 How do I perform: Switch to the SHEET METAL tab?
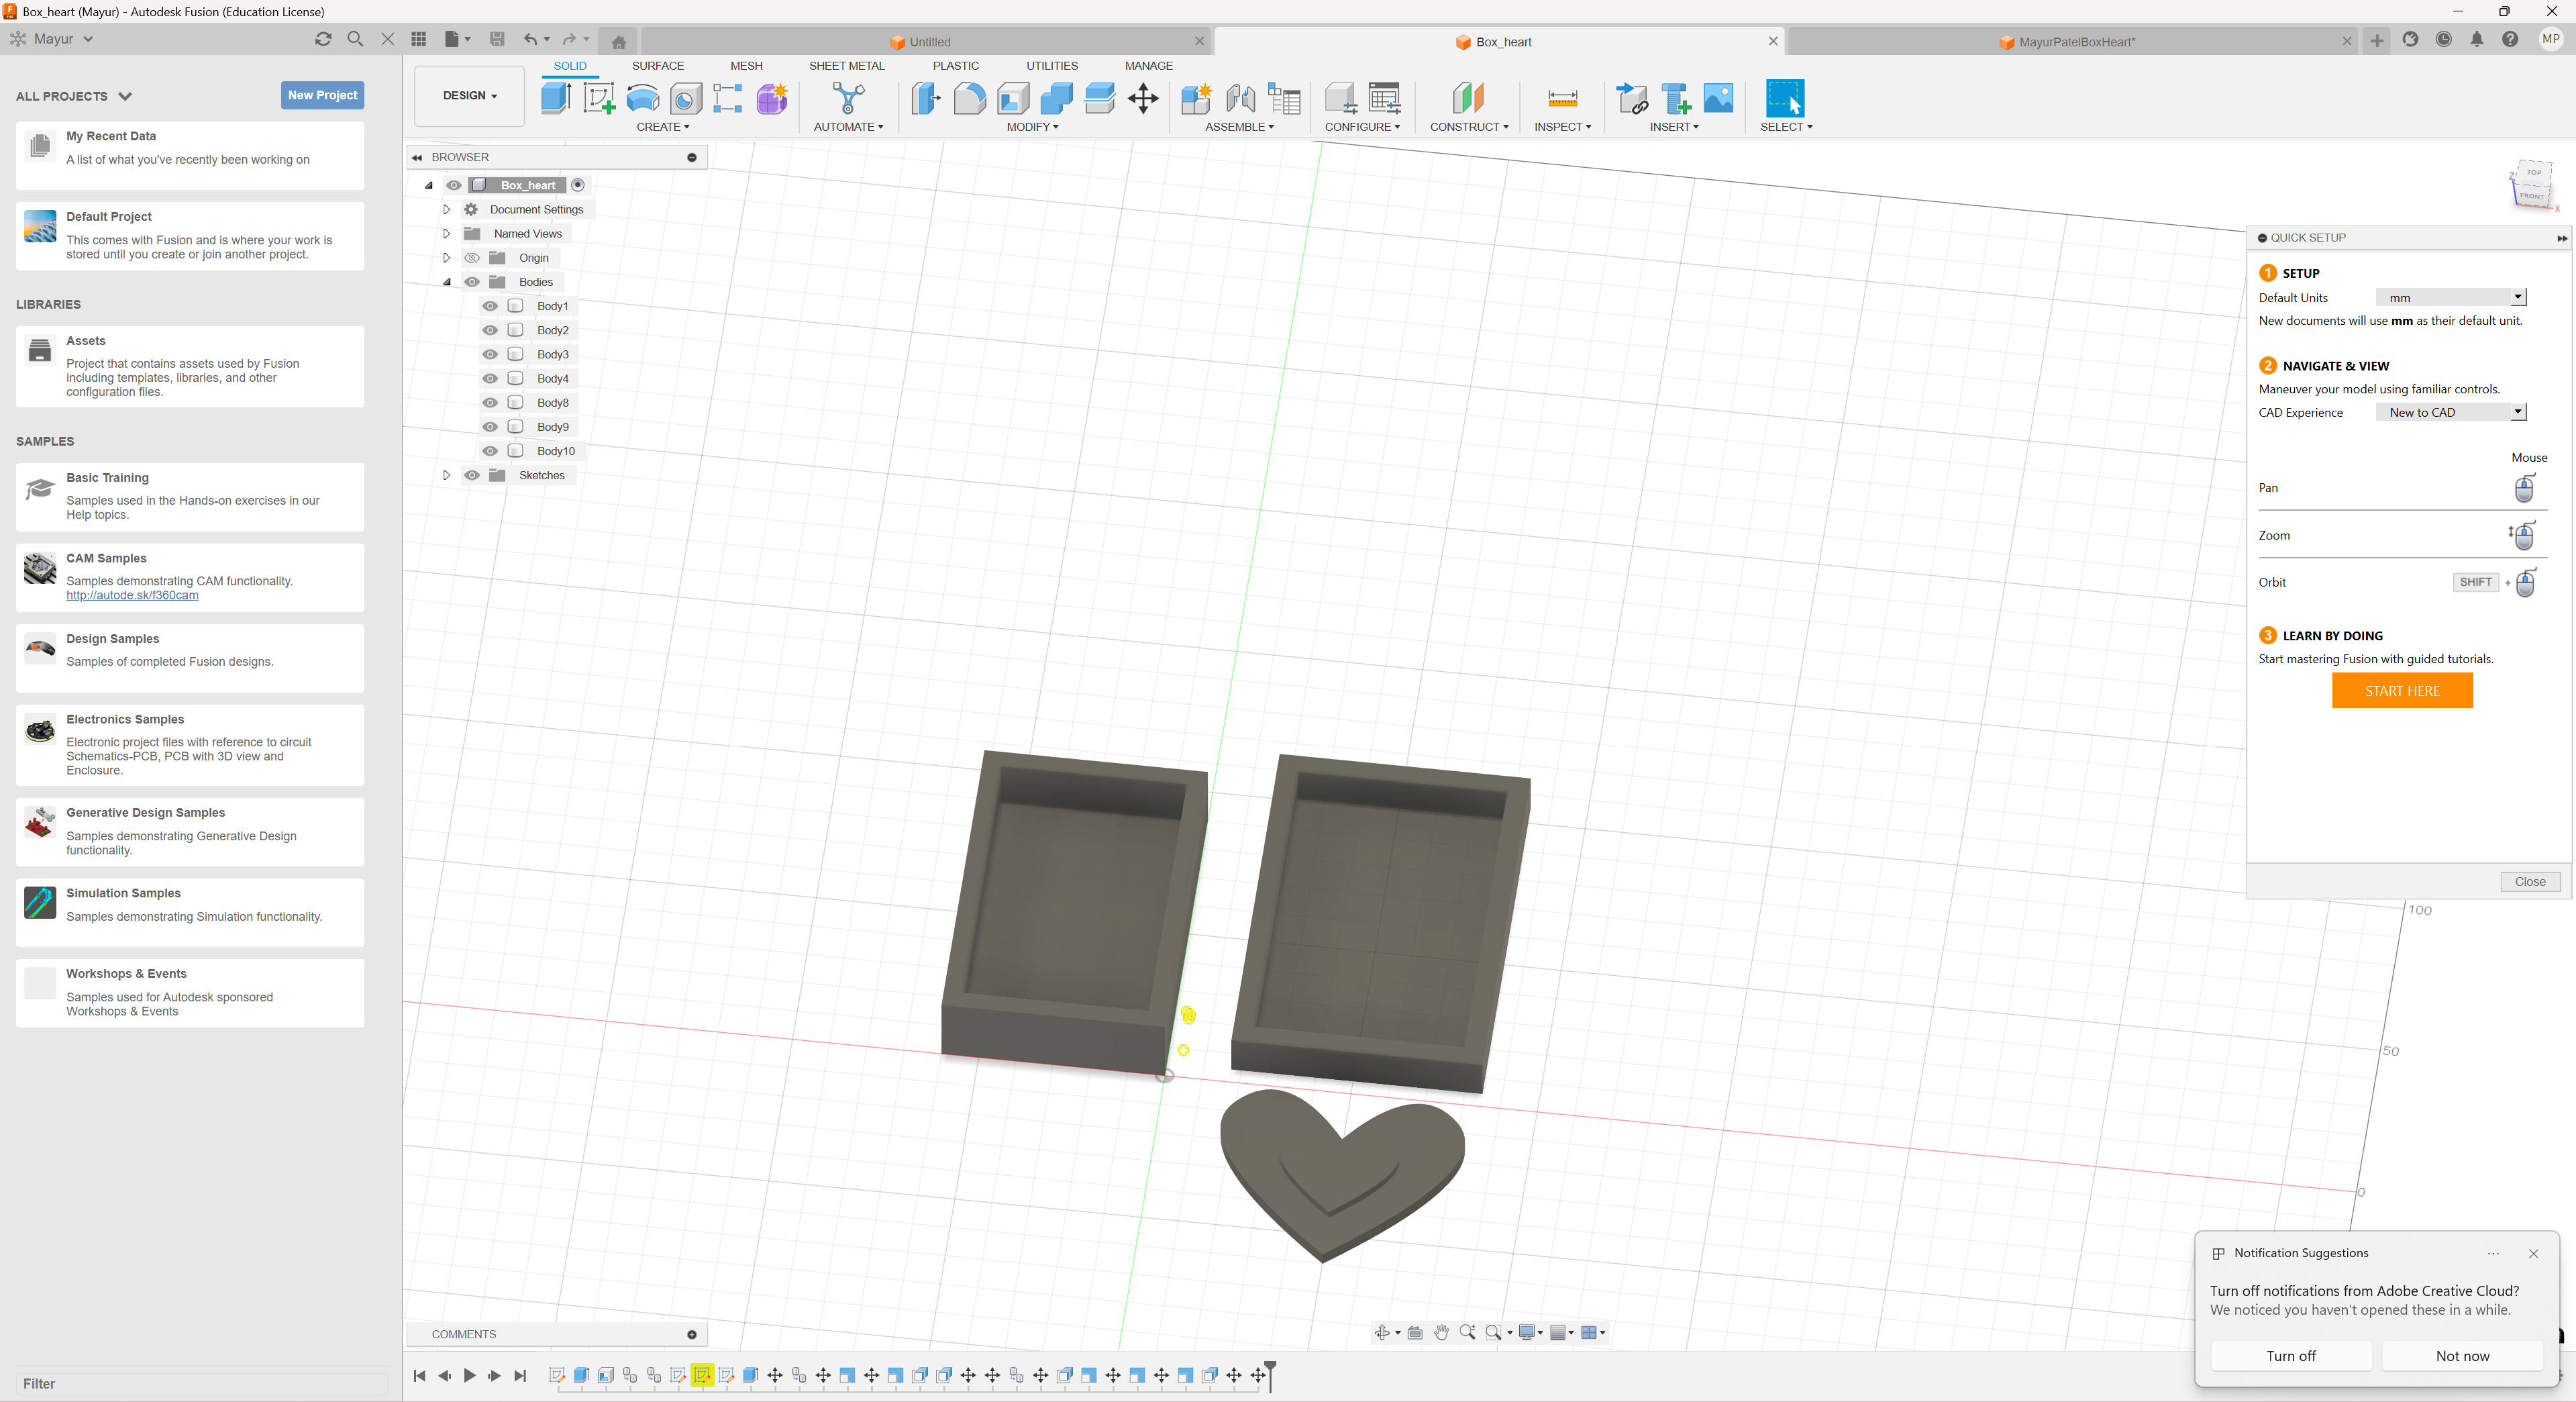(846, 66)
